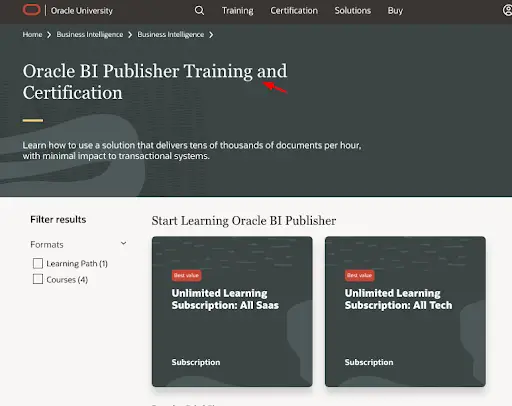Open the Buy menu
The width and height of the screenshot is (512, 406).
[395, 11]
